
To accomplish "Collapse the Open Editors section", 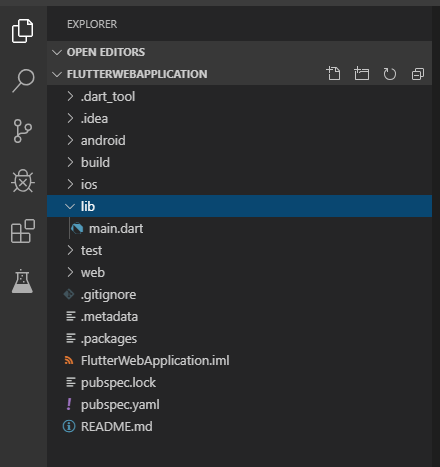I will 57,52.
